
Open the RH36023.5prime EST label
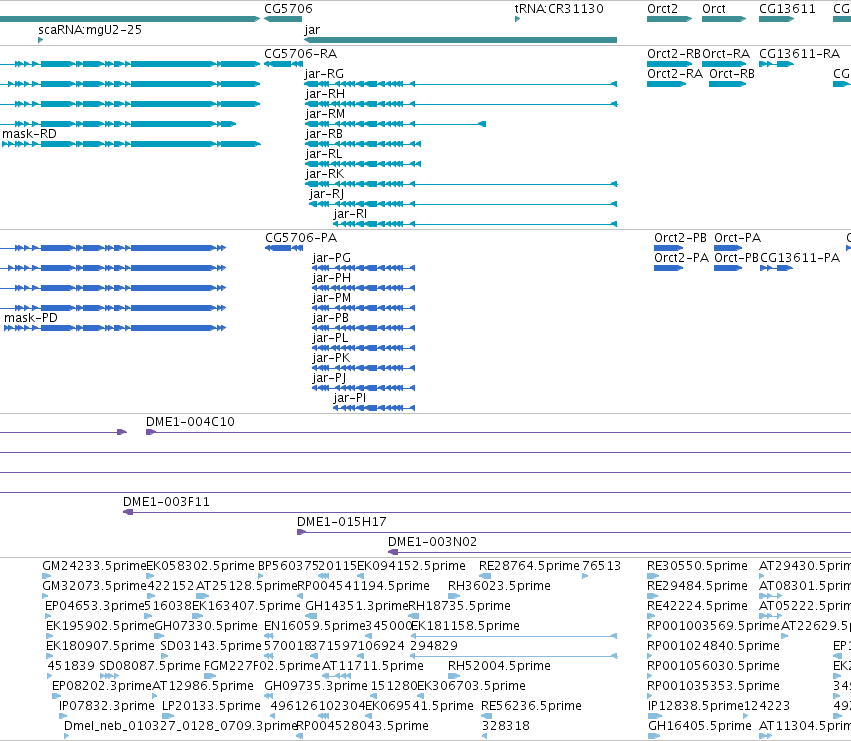coord(499,586)
